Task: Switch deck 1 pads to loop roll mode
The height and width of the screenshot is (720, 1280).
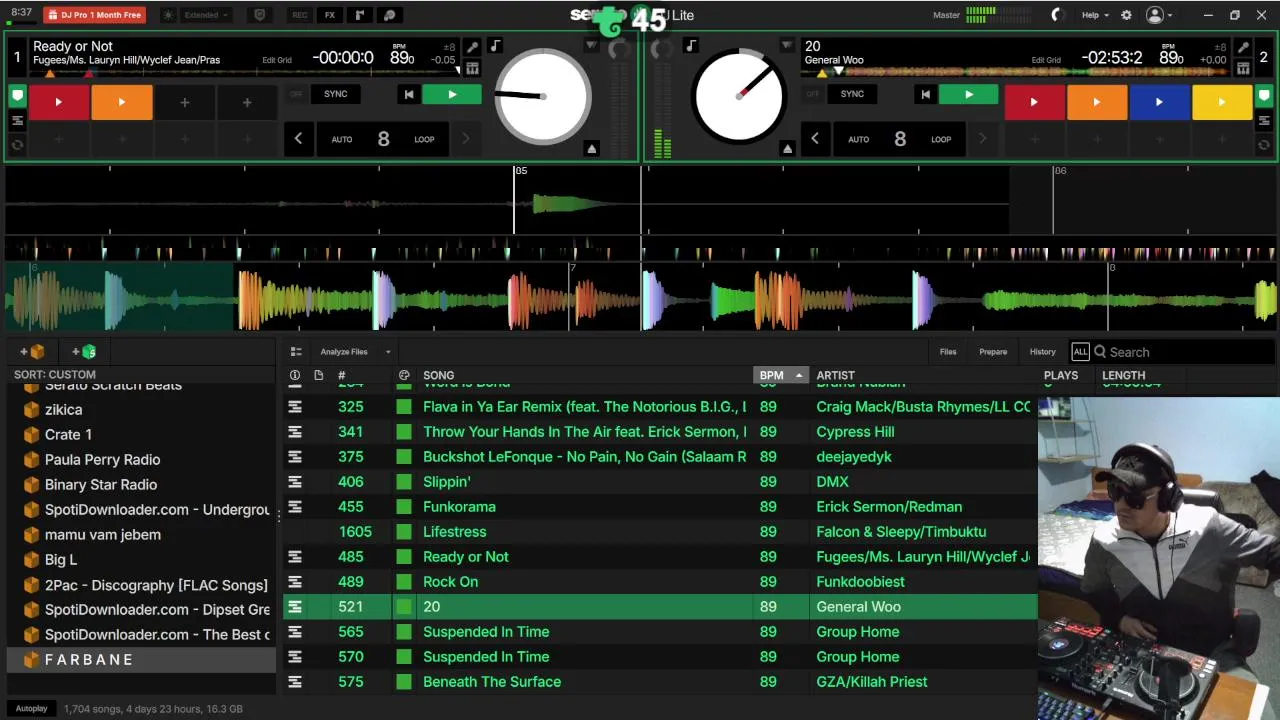Action: coord(17,145)
